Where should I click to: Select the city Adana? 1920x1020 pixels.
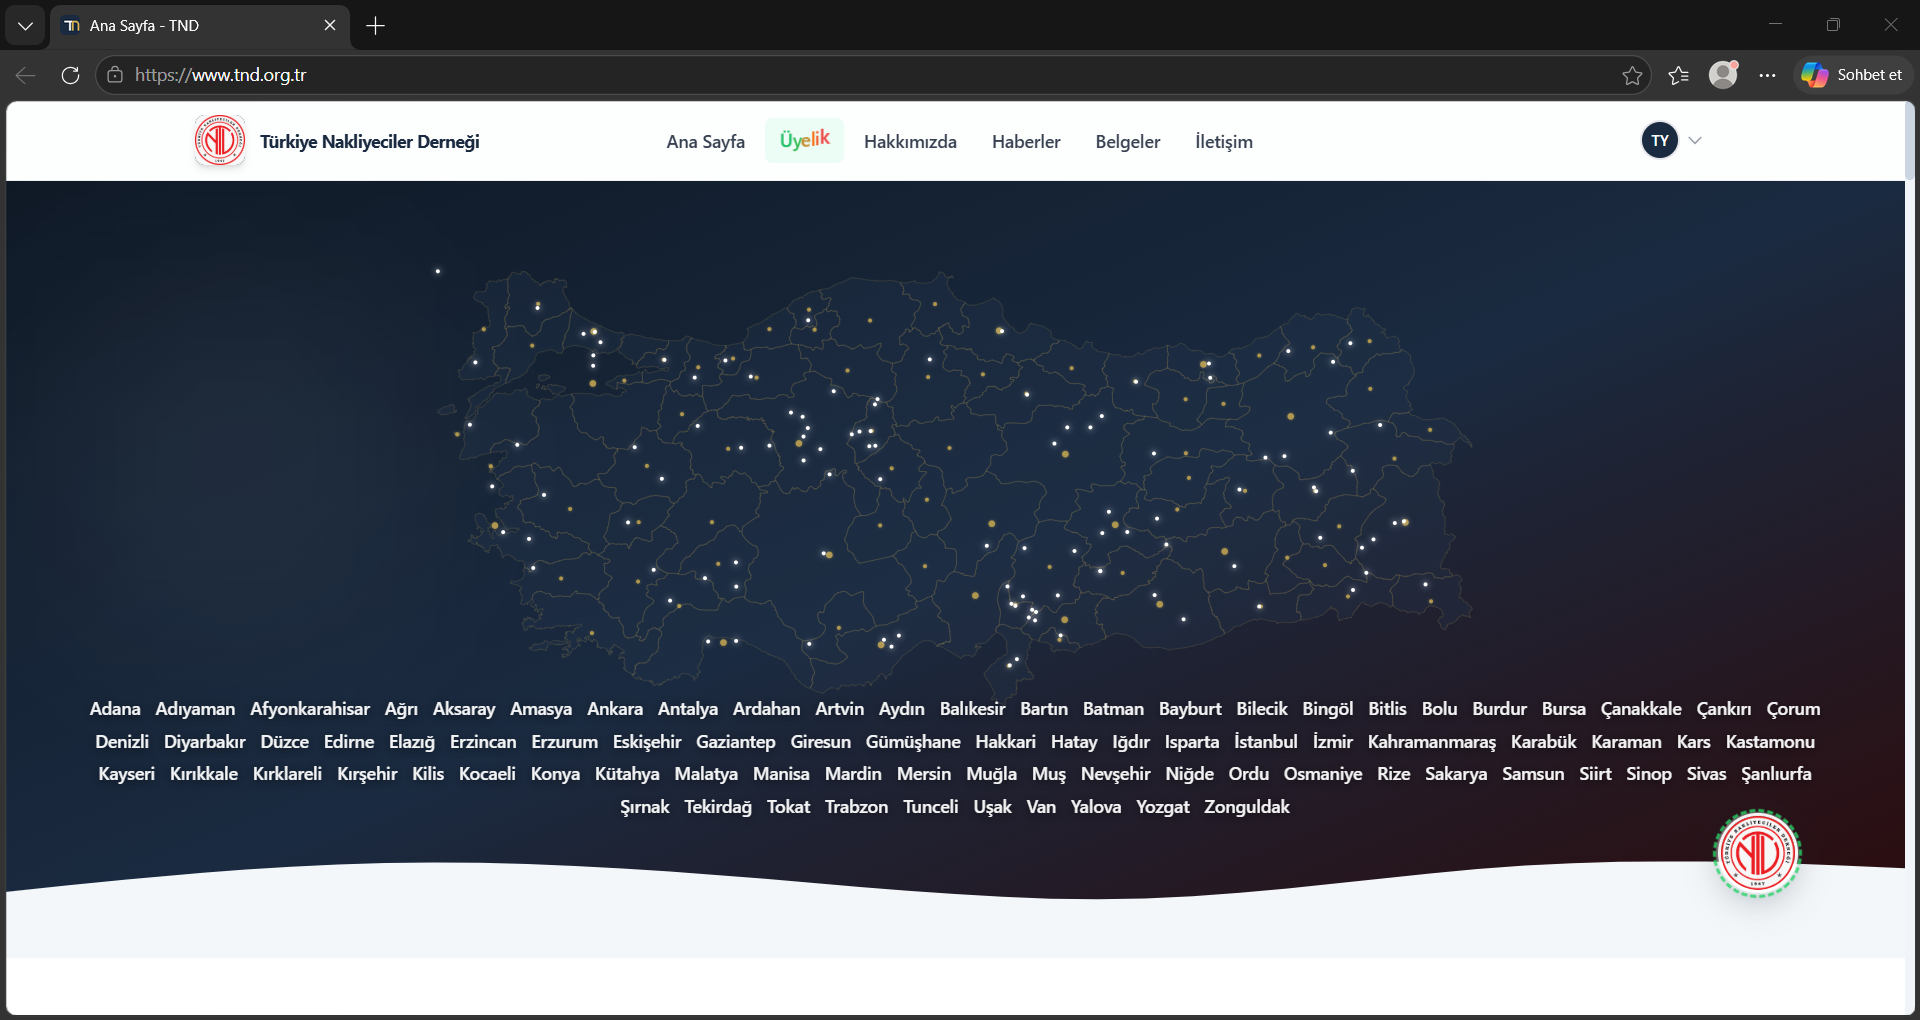click(x=115, y=709)
